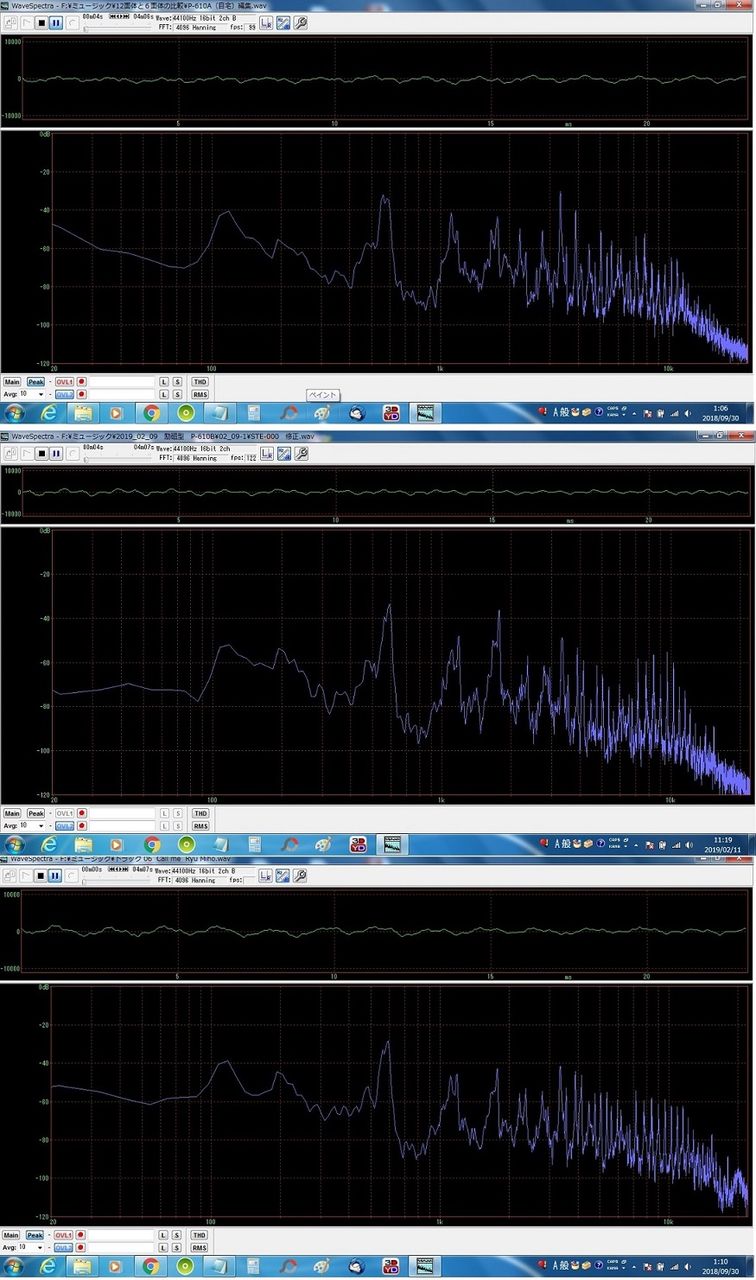The height and width of the screenshot is (1280, 756).
Task: Open Chrome from taskbar above STE-000 window
Action: (151, 412)
